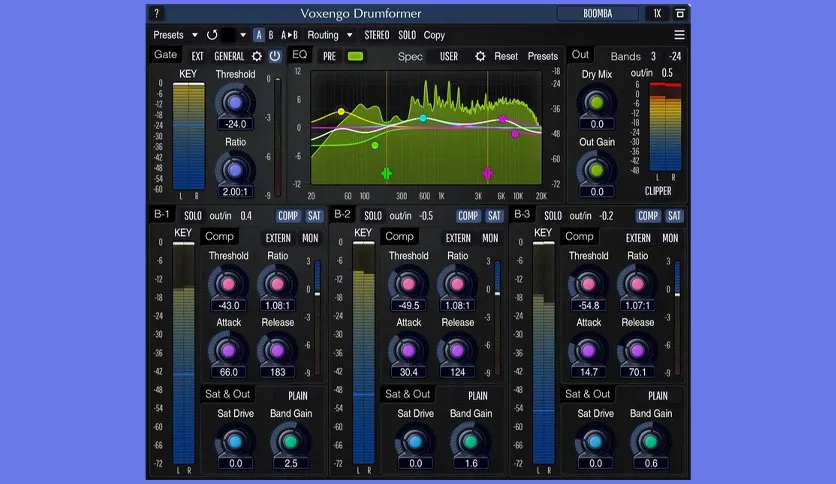This screenshot has height=484, width=836.
Task: Open the B-3 Comp tab
Action: 579,237
